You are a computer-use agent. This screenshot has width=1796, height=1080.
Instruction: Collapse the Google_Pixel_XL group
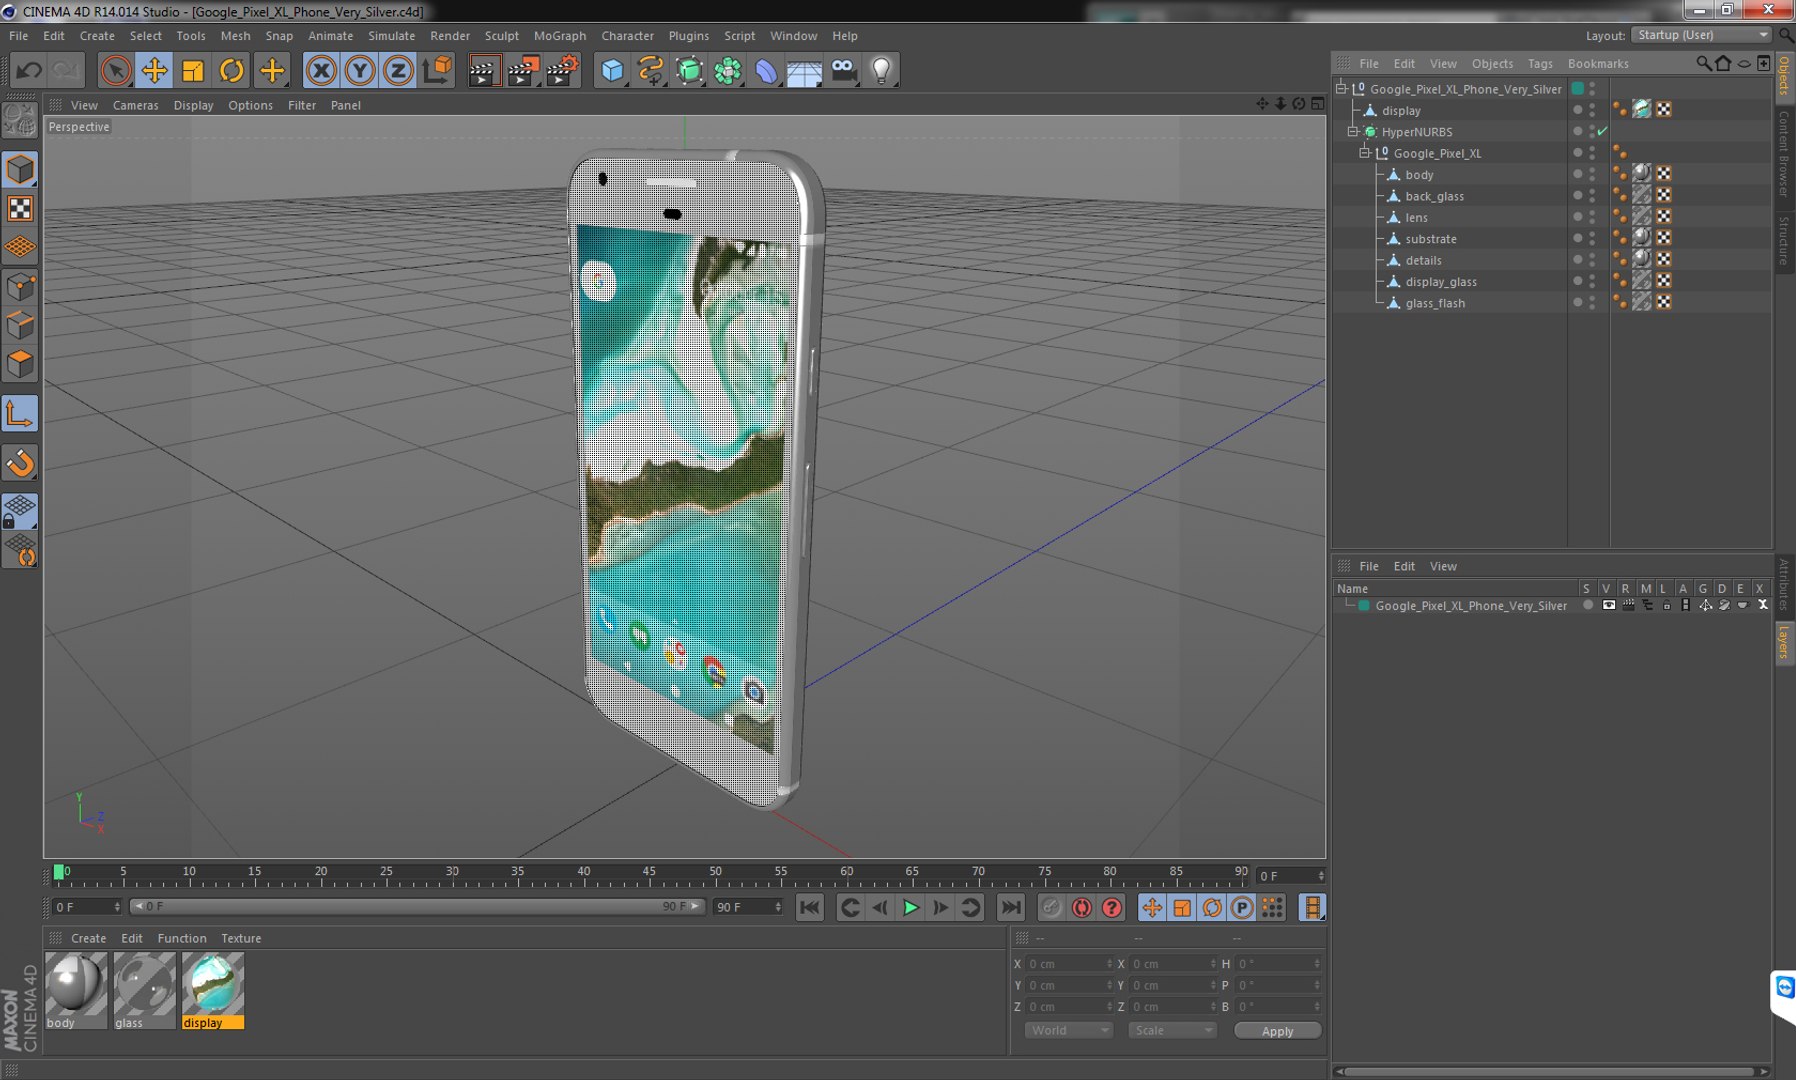click(1364, 153)
